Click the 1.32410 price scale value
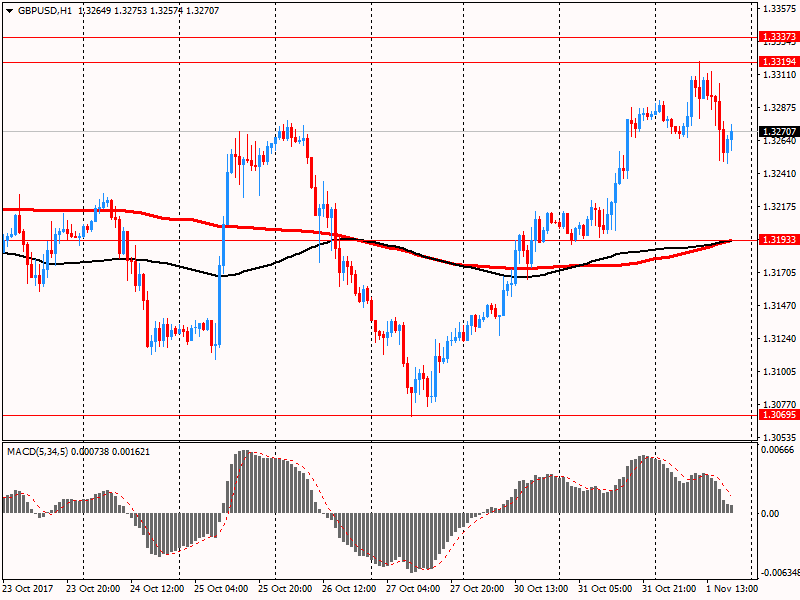This screenshot has width=800, height=600. pos(779,174)
